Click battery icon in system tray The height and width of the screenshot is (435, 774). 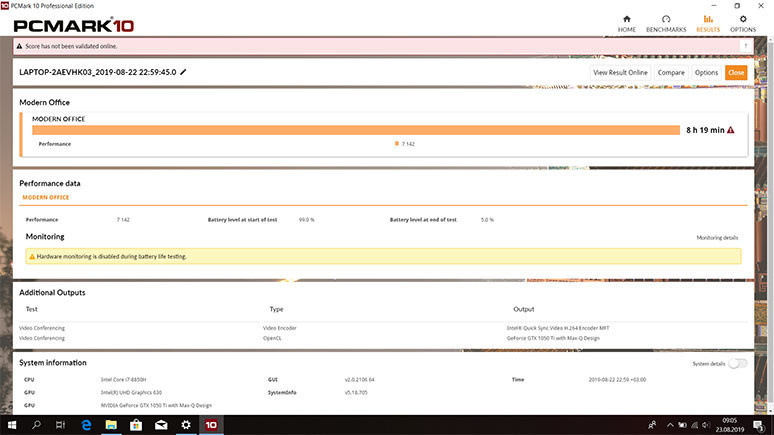pyautogui.click(x=682, y=425)
